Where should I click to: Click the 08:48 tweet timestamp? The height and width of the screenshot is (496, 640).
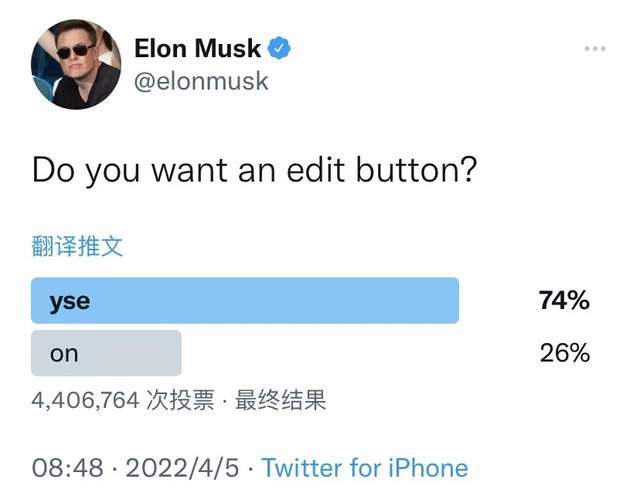click(x=66, y=467)
